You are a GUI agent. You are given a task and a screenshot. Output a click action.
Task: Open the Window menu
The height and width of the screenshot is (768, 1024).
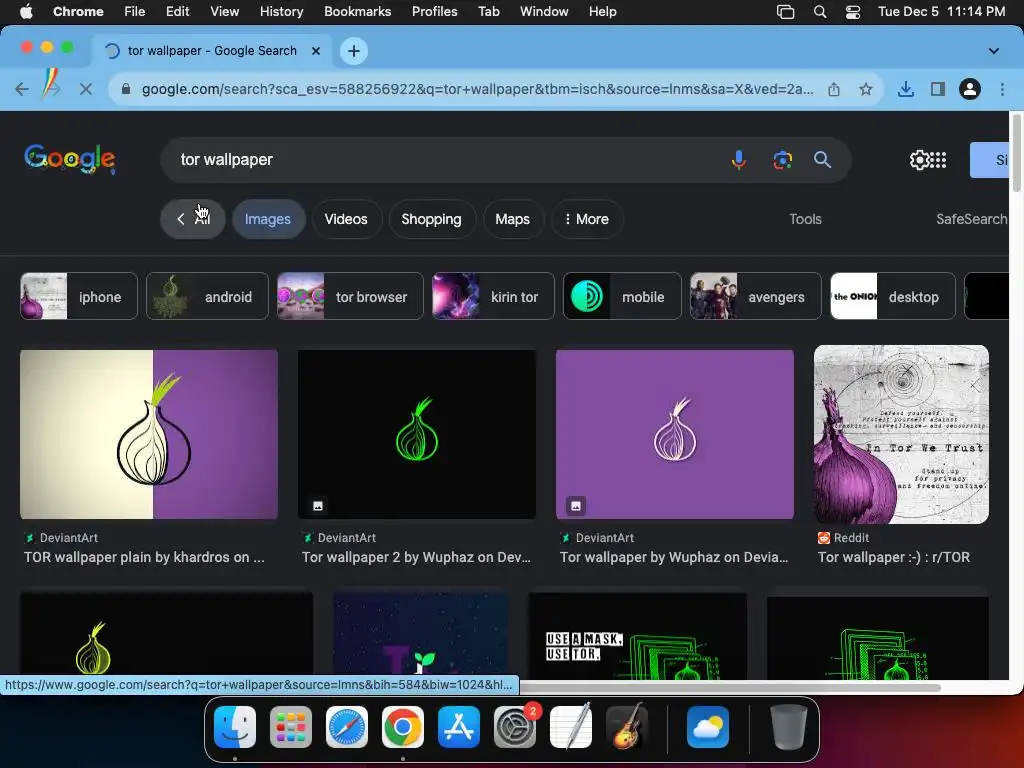pyautogui.click(x=544, y=12)
